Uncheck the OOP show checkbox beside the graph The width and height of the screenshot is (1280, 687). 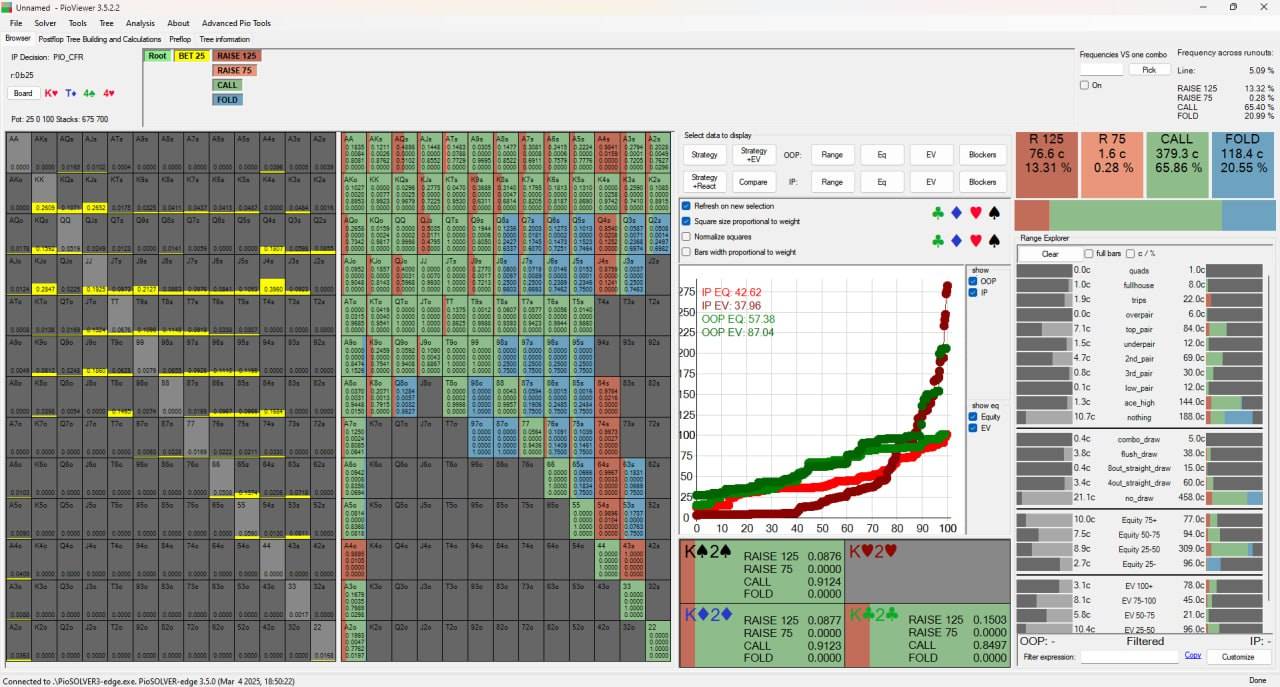[973, 282]
